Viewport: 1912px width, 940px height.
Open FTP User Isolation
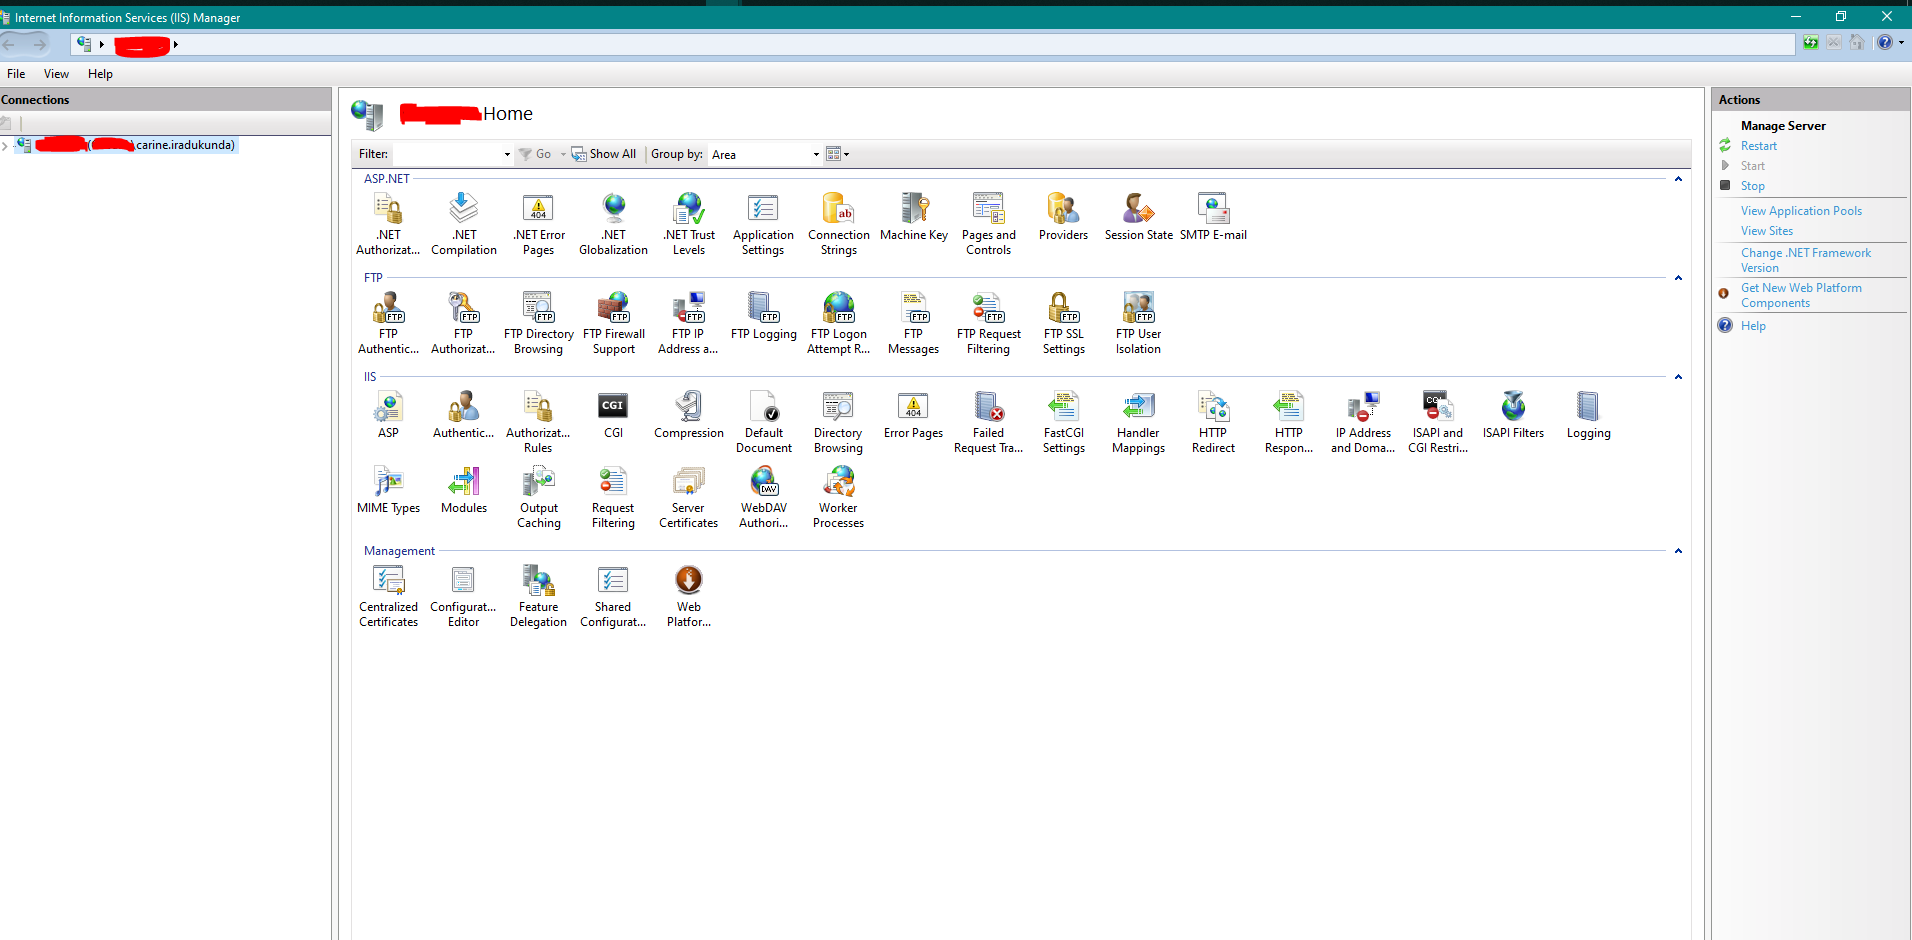coord(1139,323)
